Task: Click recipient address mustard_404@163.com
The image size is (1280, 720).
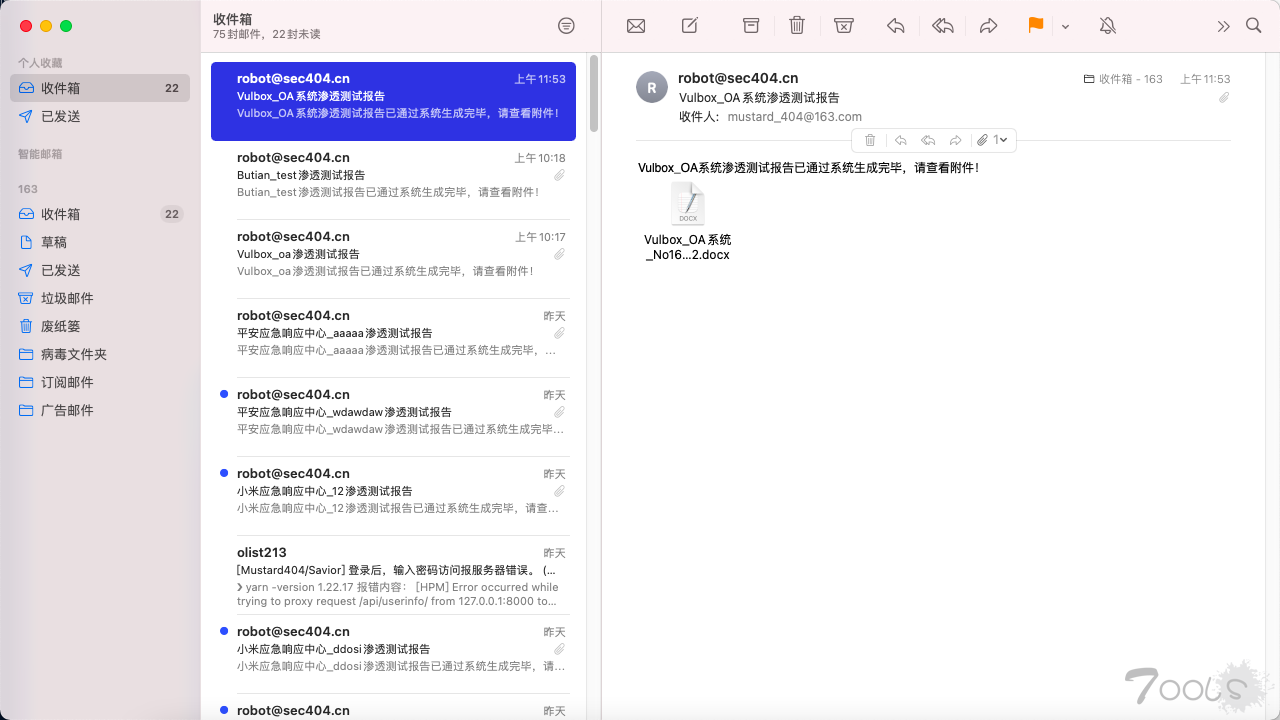Action: click(x=794, y=117)
